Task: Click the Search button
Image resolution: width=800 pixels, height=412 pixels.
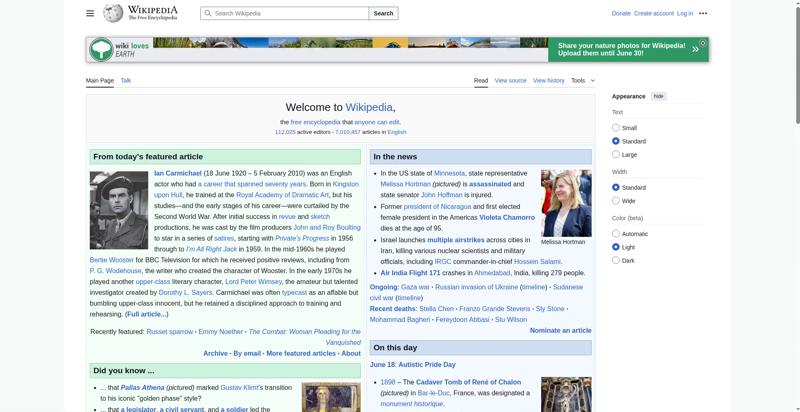Action: 383,13
